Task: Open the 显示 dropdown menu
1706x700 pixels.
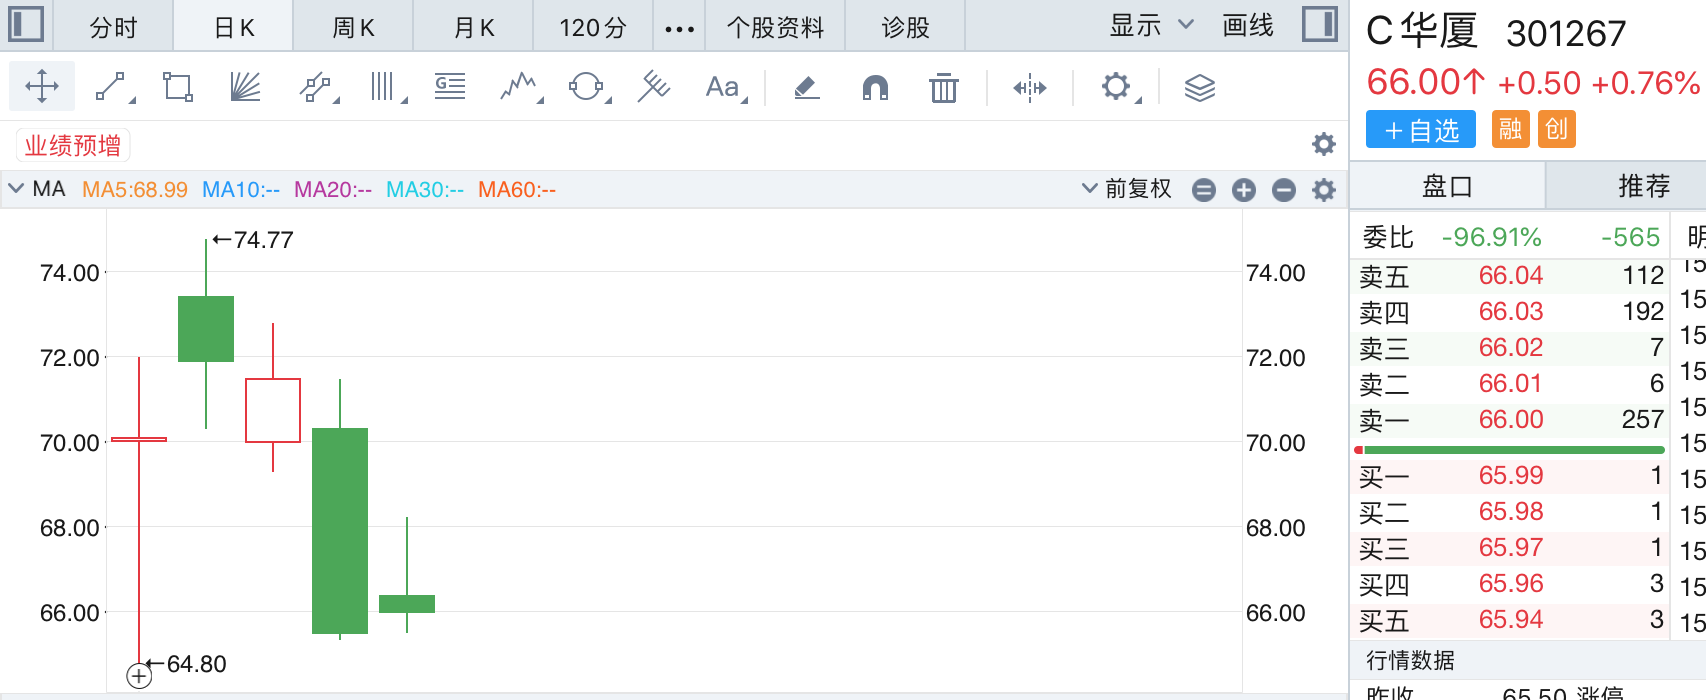Action: tap(1151, 26)
